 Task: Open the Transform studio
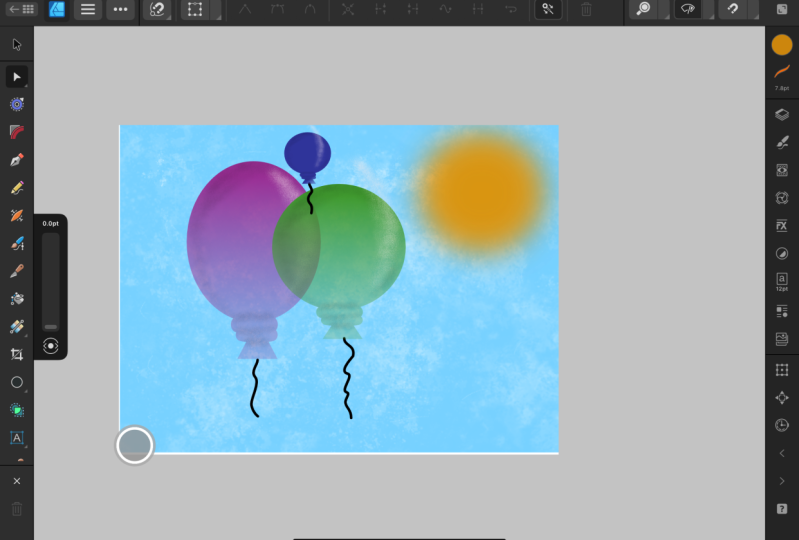782,370
